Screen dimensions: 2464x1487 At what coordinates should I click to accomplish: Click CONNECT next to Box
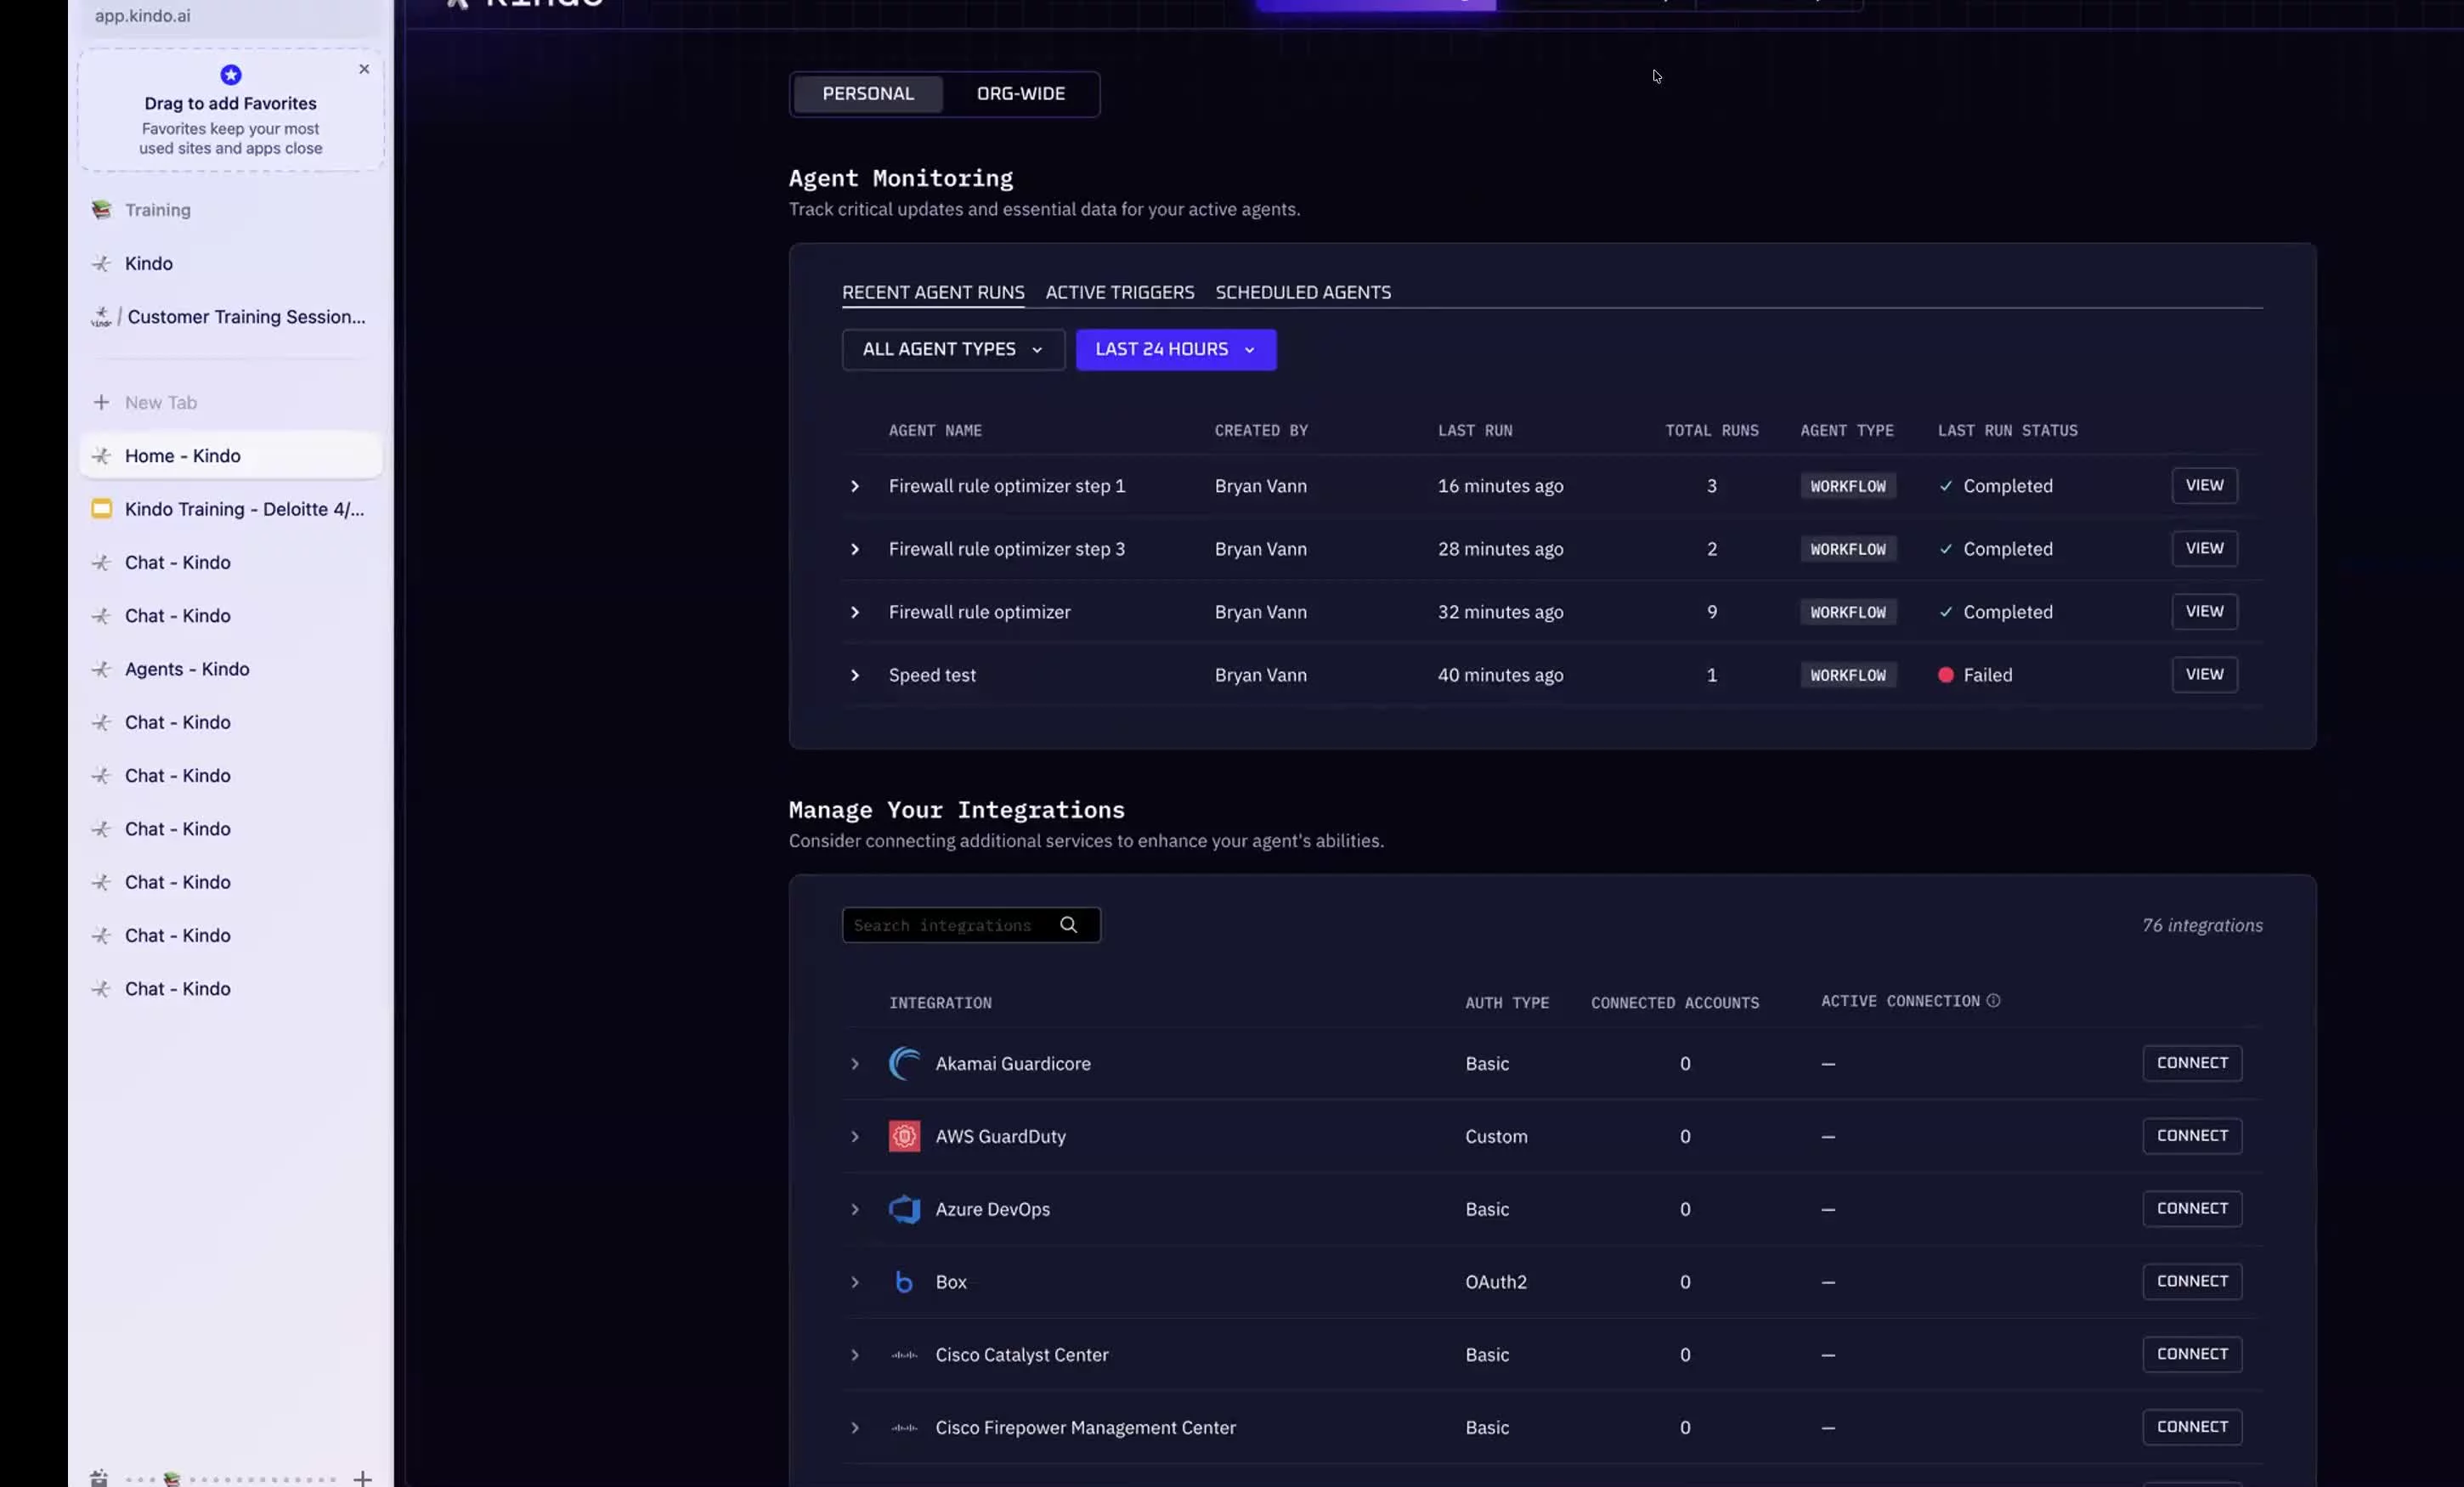pyautogui.click(x=2192, y=1281)
